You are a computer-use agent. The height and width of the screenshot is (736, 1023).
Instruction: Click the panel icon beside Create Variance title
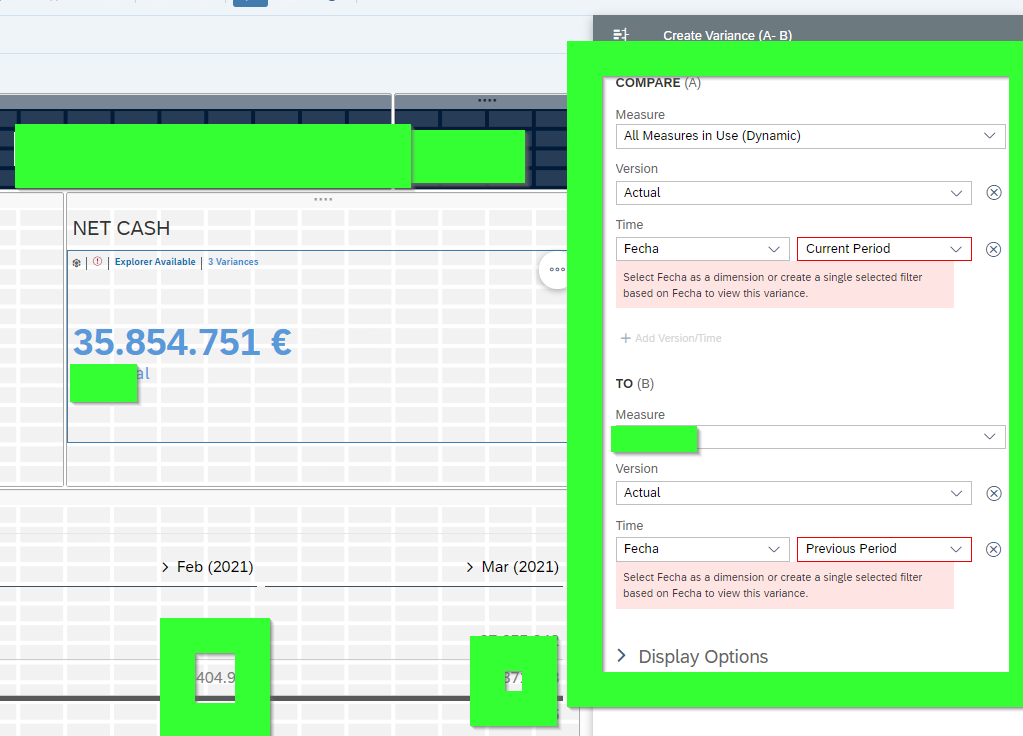[621, 35]
